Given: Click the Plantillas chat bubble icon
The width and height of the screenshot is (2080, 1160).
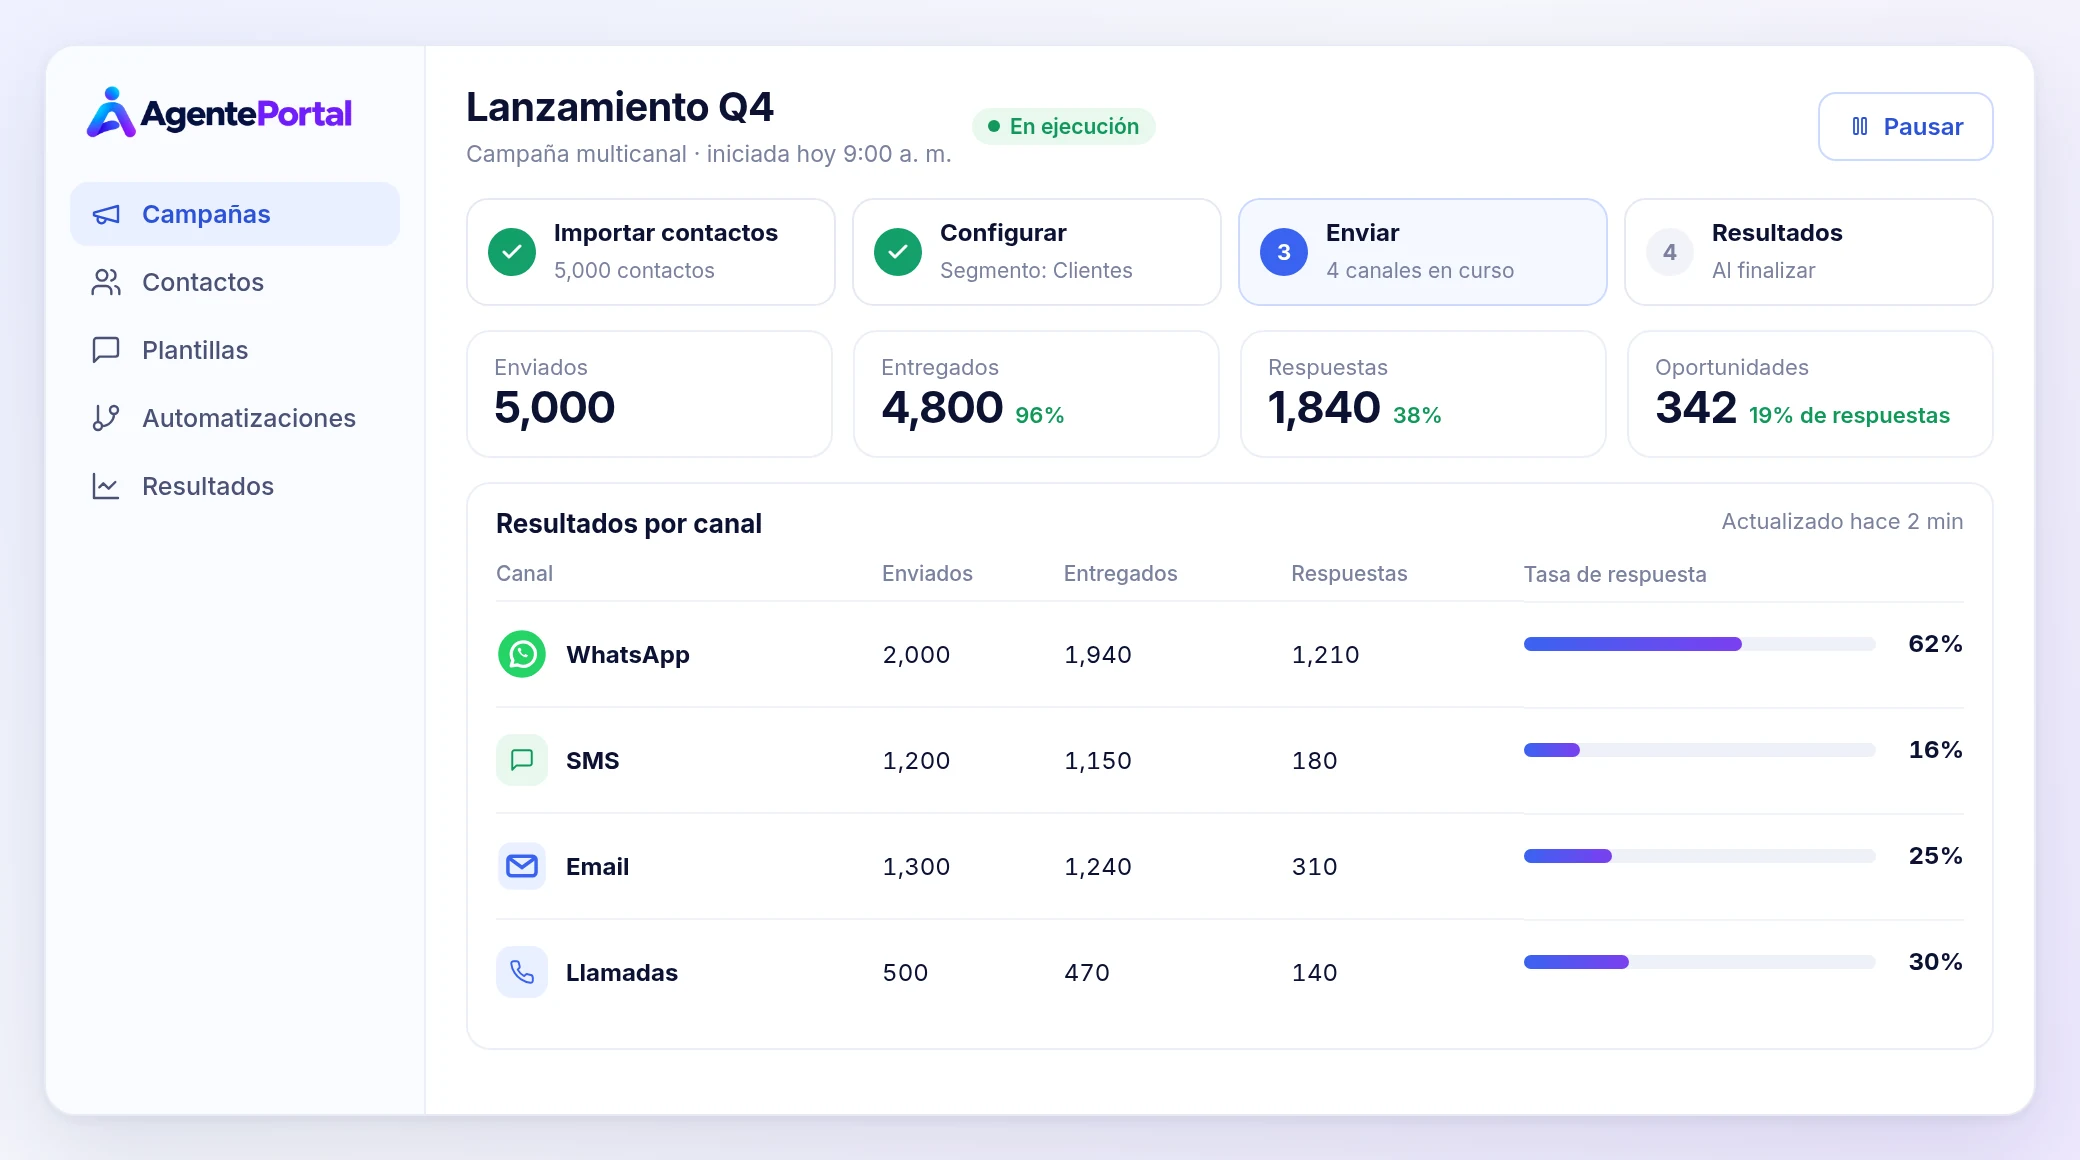Looking at the screenshot, I should click(106, 350).
